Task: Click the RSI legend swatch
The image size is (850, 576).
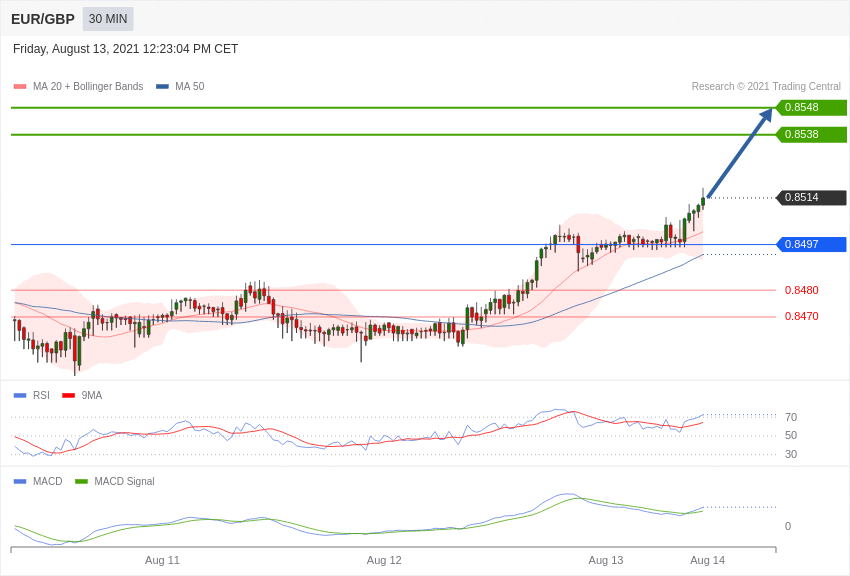Action: pyautogui.click(x=20, y=396)
